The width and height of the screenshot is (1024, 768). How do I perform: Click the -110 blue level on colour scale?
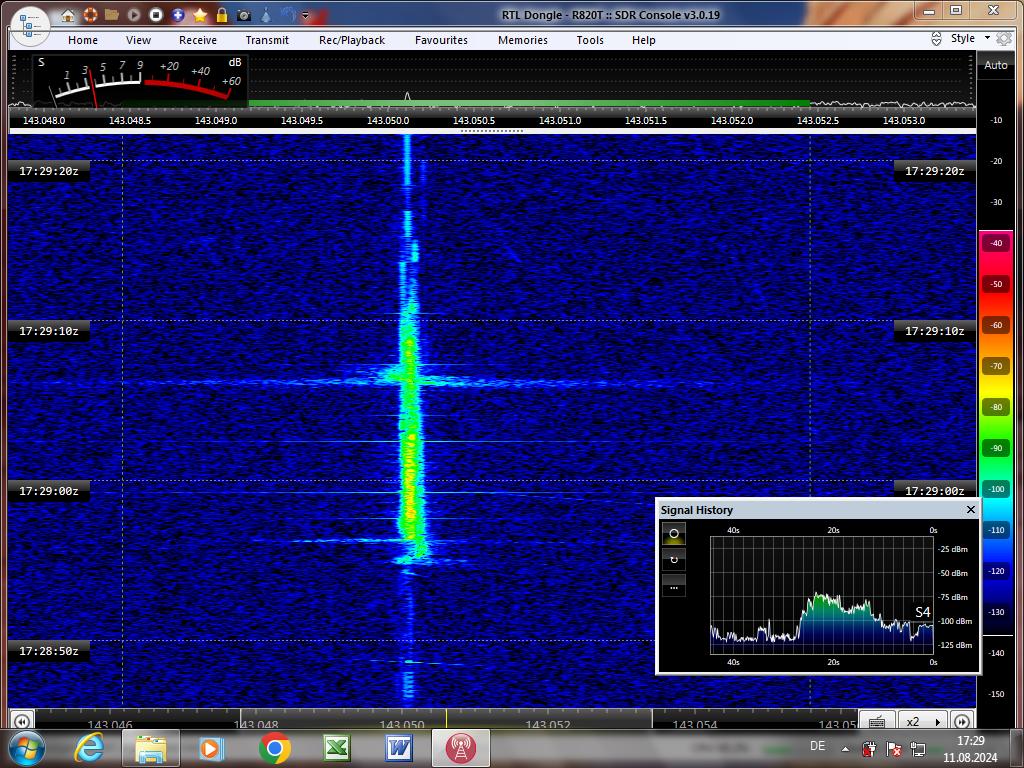996,530
